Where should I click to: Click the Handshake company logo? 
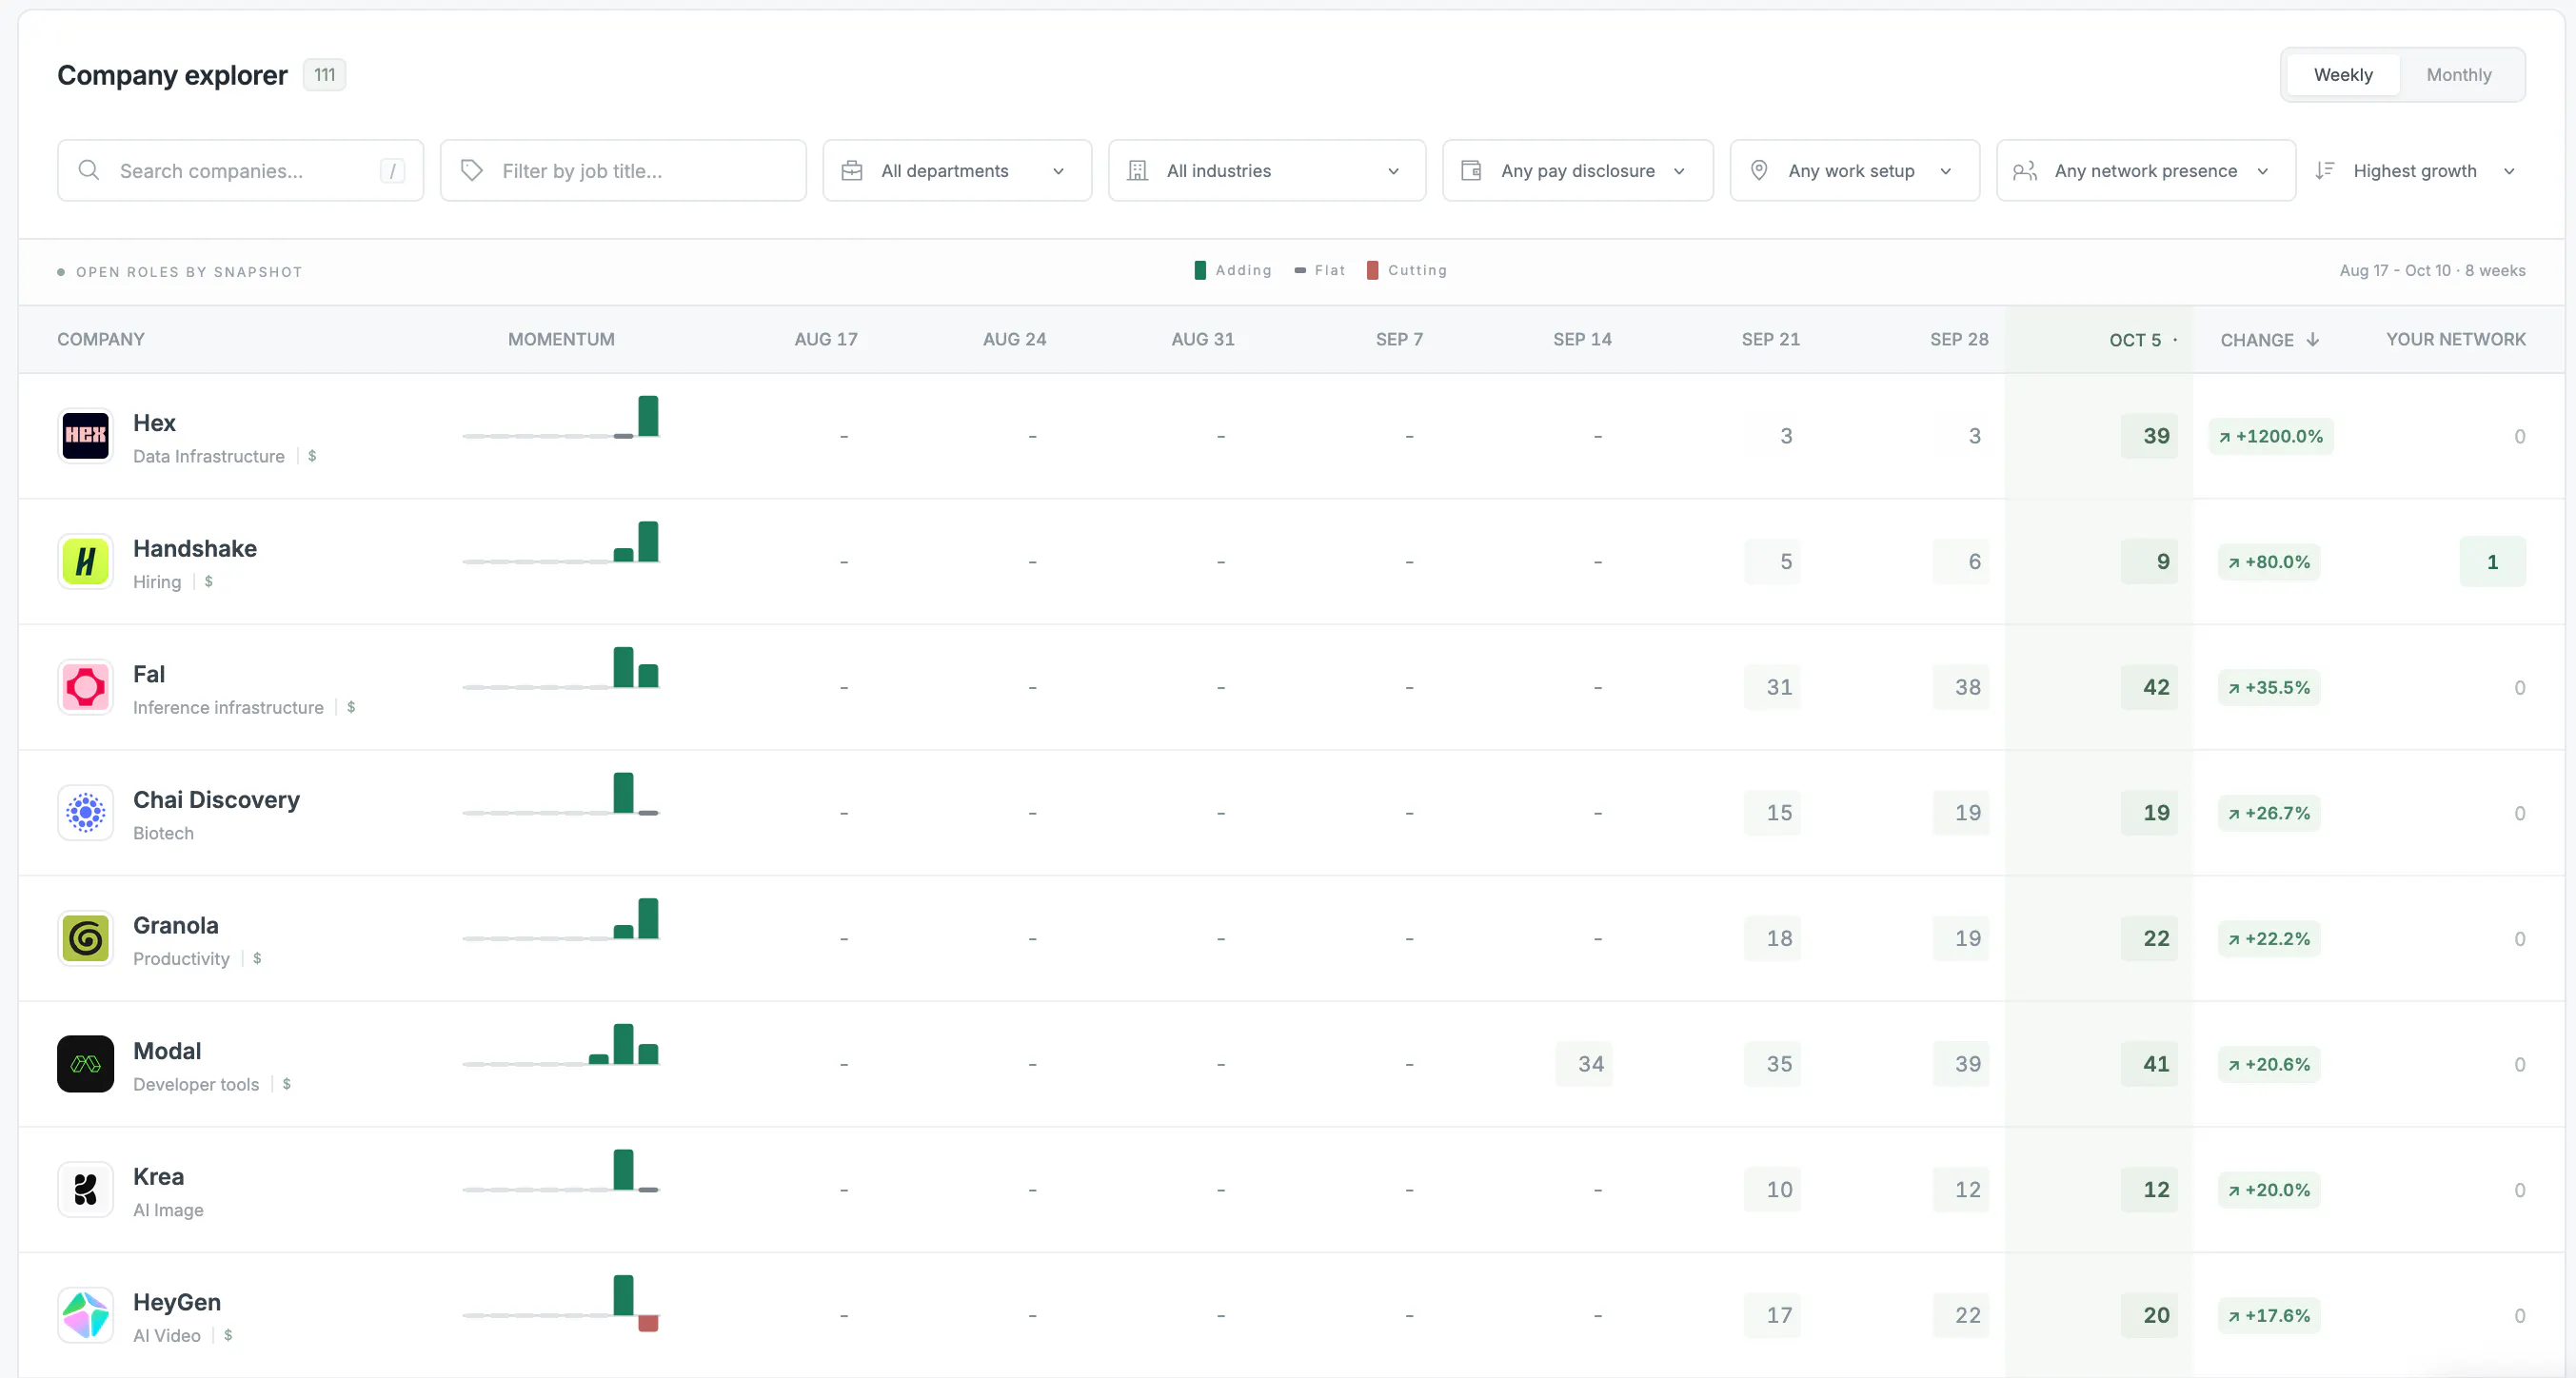pyautogui.click(x=85, y=562)
